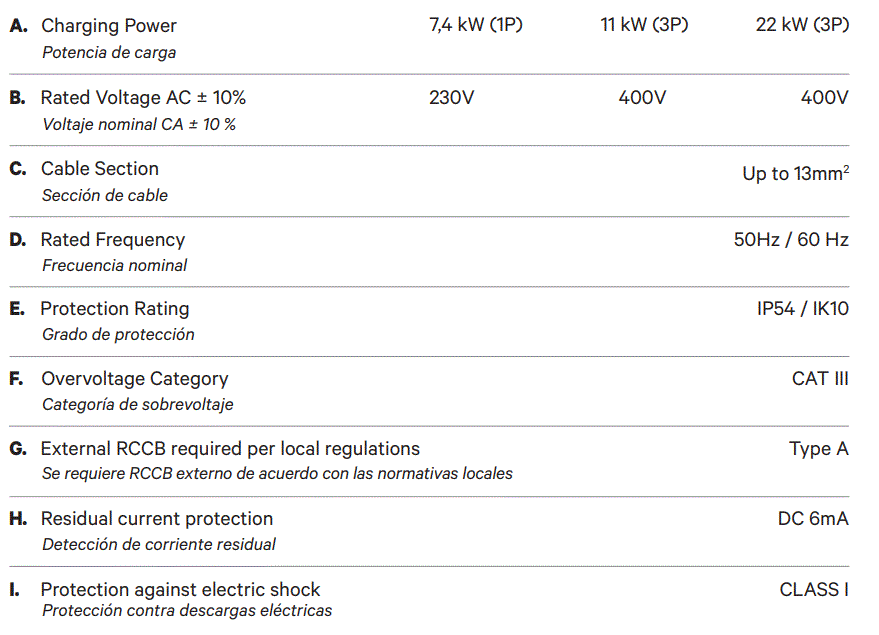The image size is (879, 635).
Task: Click the 'Cable Section' row label
Action: (99, 169)
